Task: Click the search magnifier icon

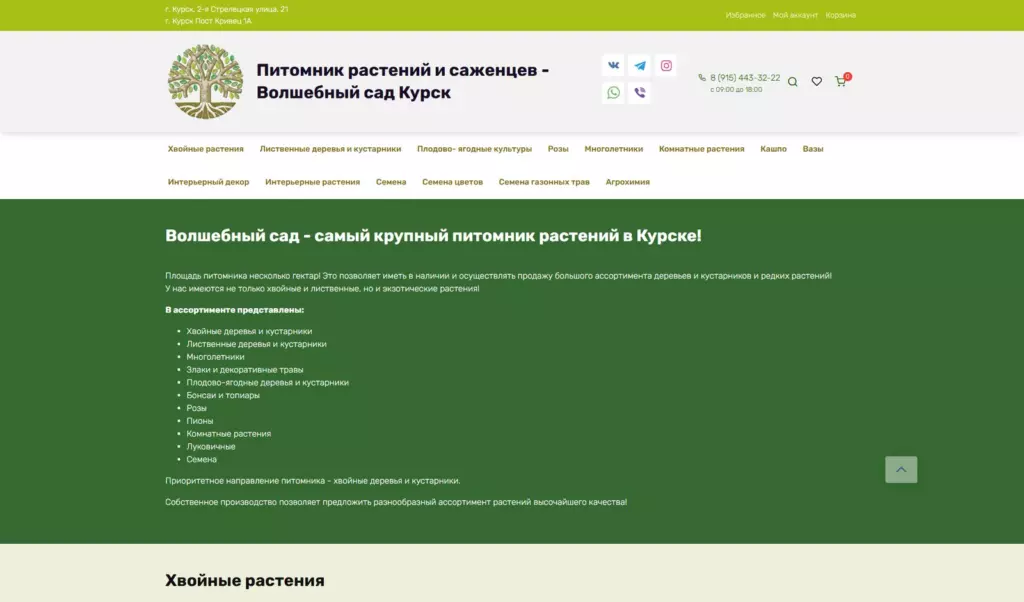Action: (x=792, y=82)
